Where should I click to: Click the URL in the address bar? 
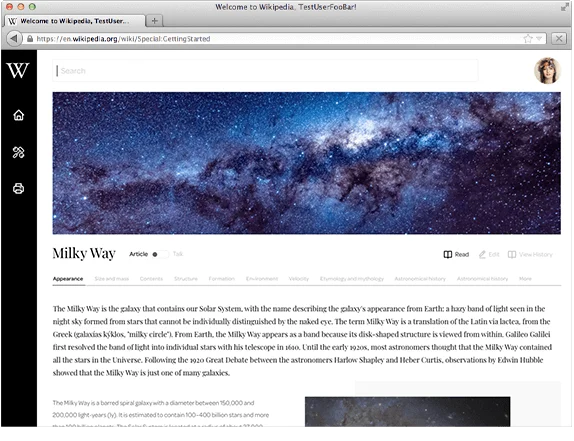coord(123,39)
